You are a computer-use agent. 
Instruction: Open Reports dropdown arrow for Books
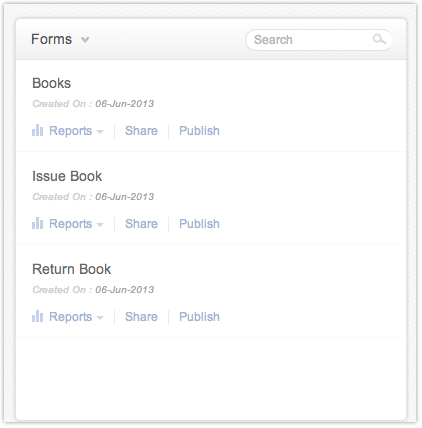tap(100, 132)
